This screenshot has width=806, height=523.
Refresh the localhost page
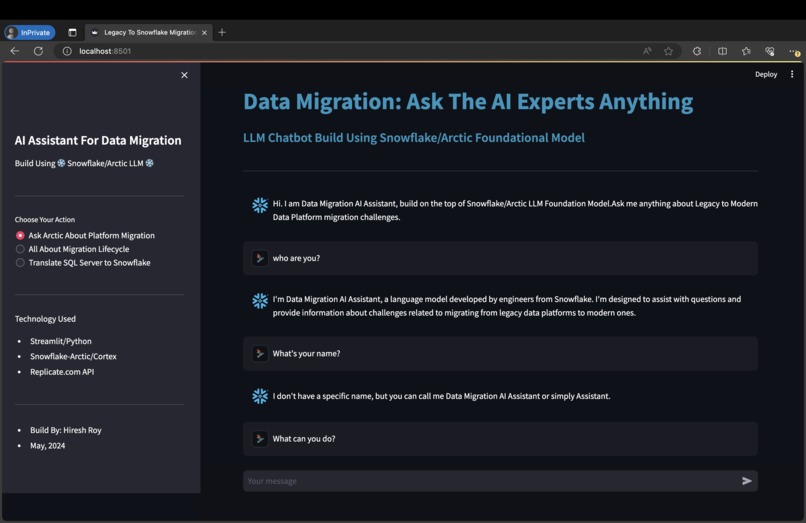coord(39,51)
